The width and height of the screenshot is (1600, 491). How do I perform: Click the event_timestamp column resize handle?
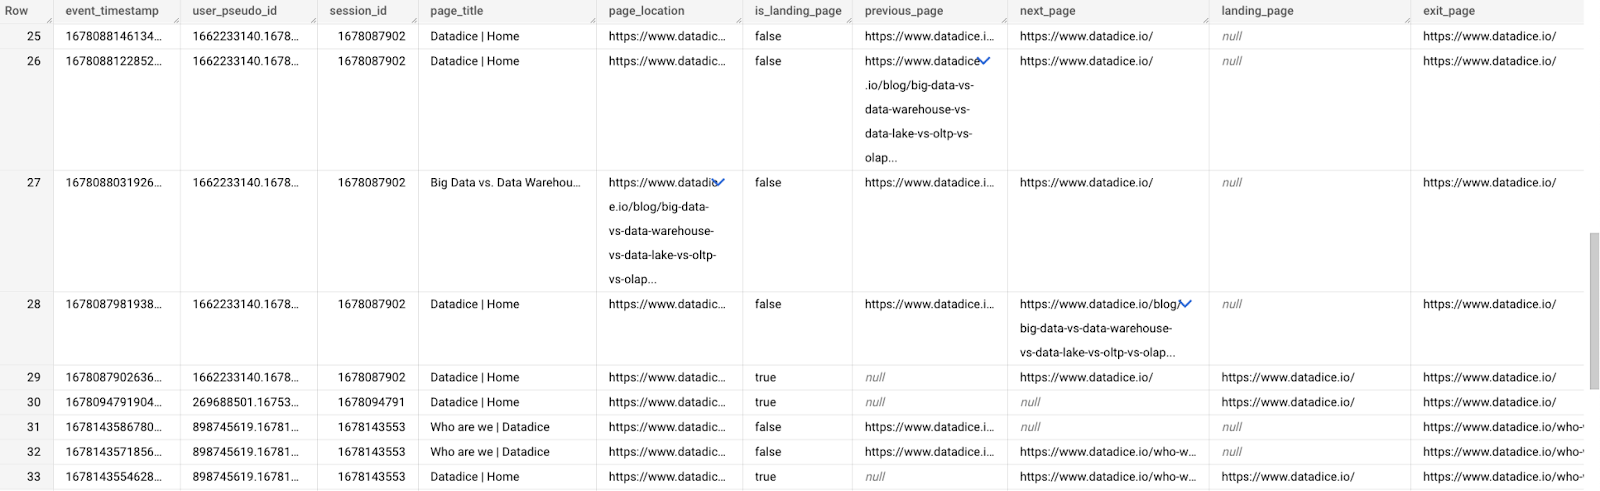[x=176, y=20]
